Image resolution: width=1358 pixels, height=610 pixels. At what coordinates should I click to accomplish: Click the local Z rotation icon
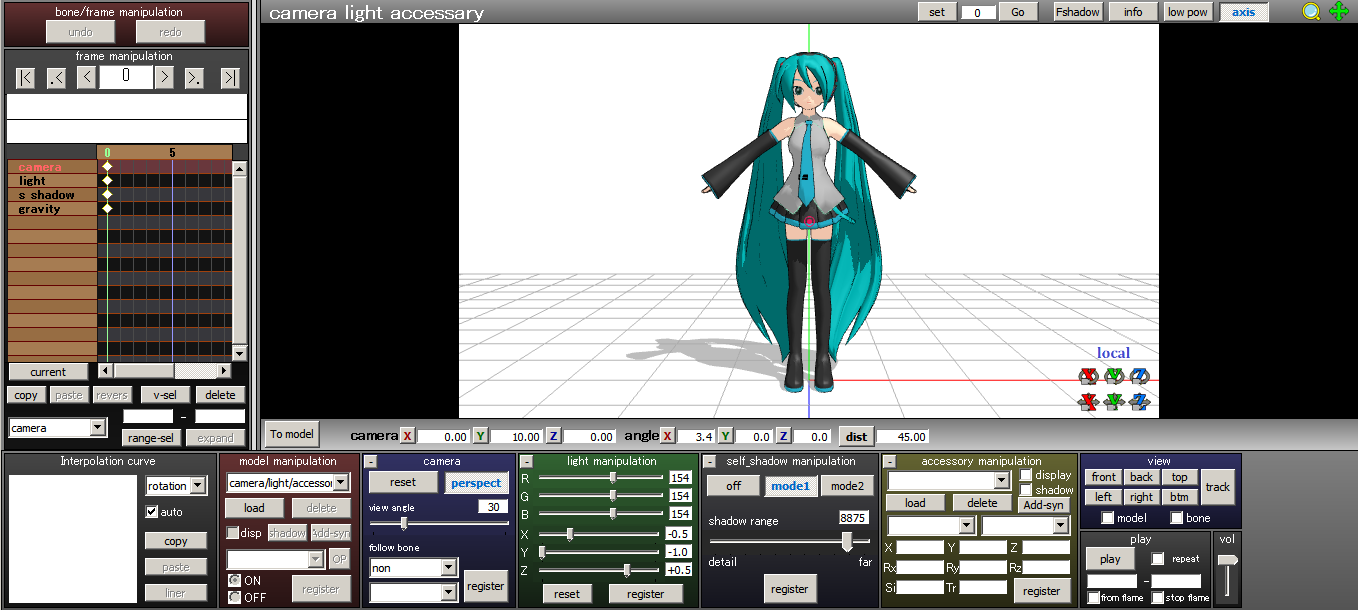[1140, 376]
